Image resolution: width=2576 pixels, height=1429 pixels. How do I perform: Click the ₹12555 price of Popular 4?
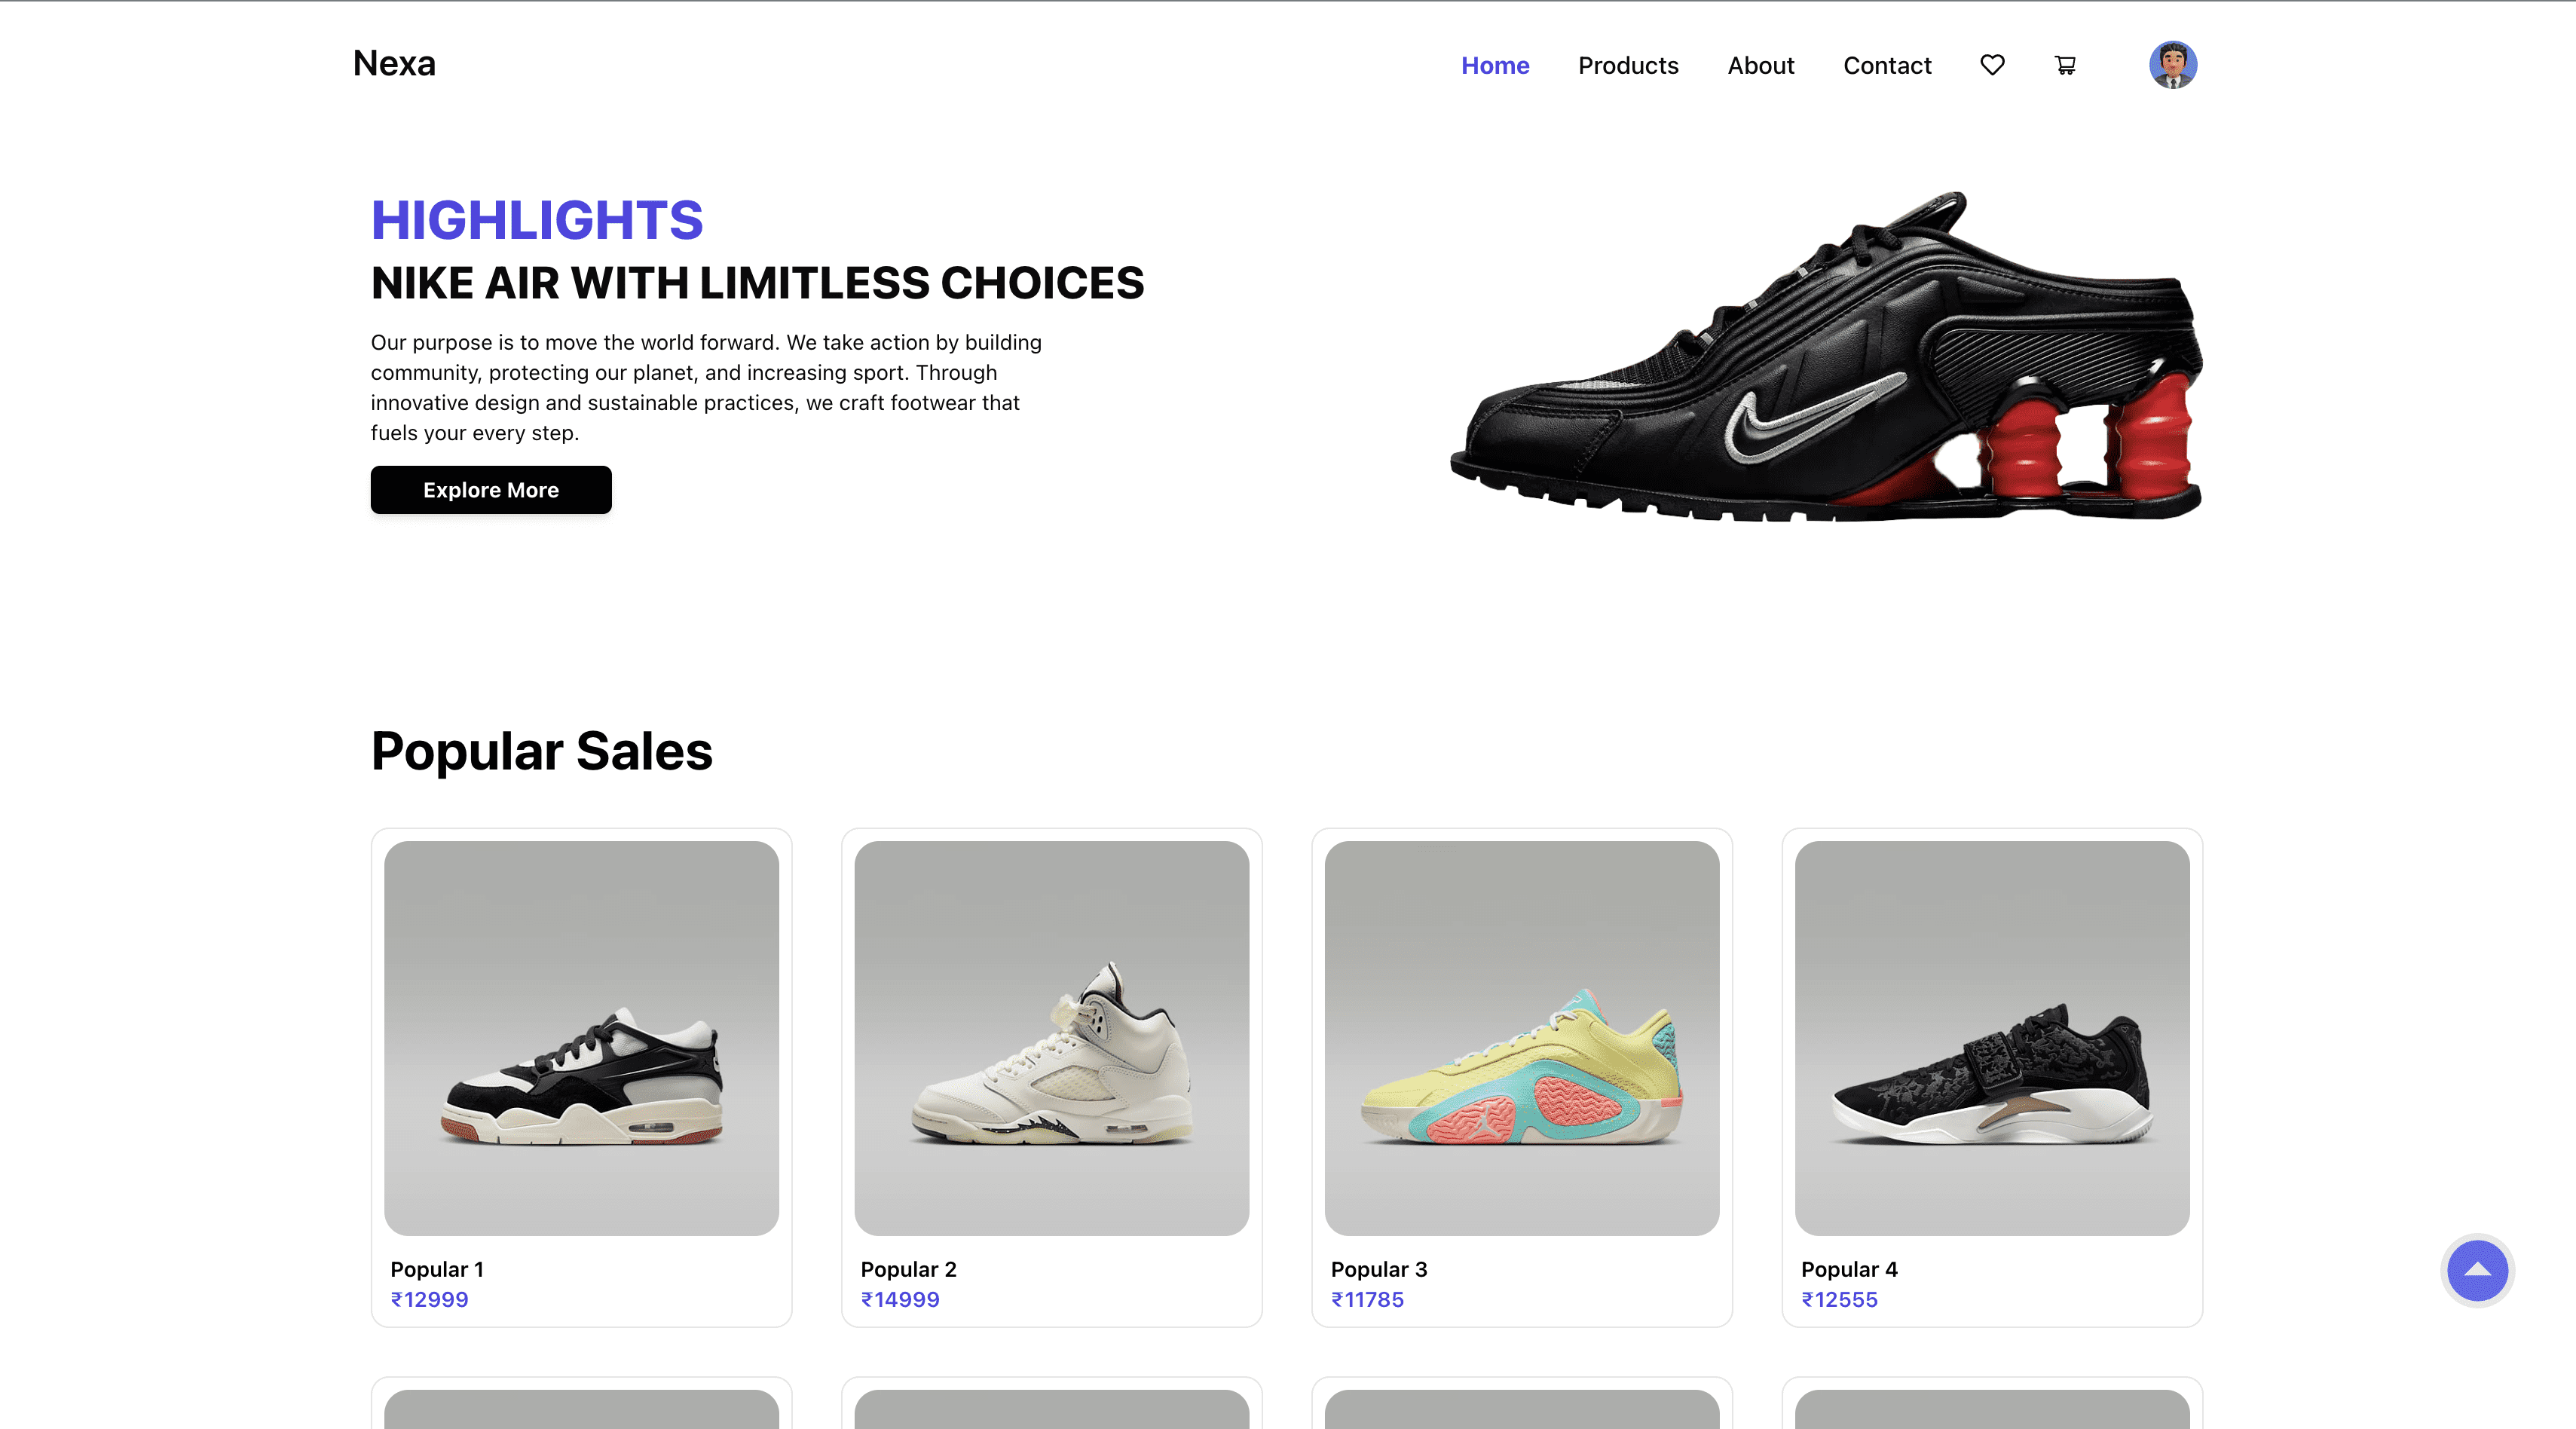(1839, 1299)
